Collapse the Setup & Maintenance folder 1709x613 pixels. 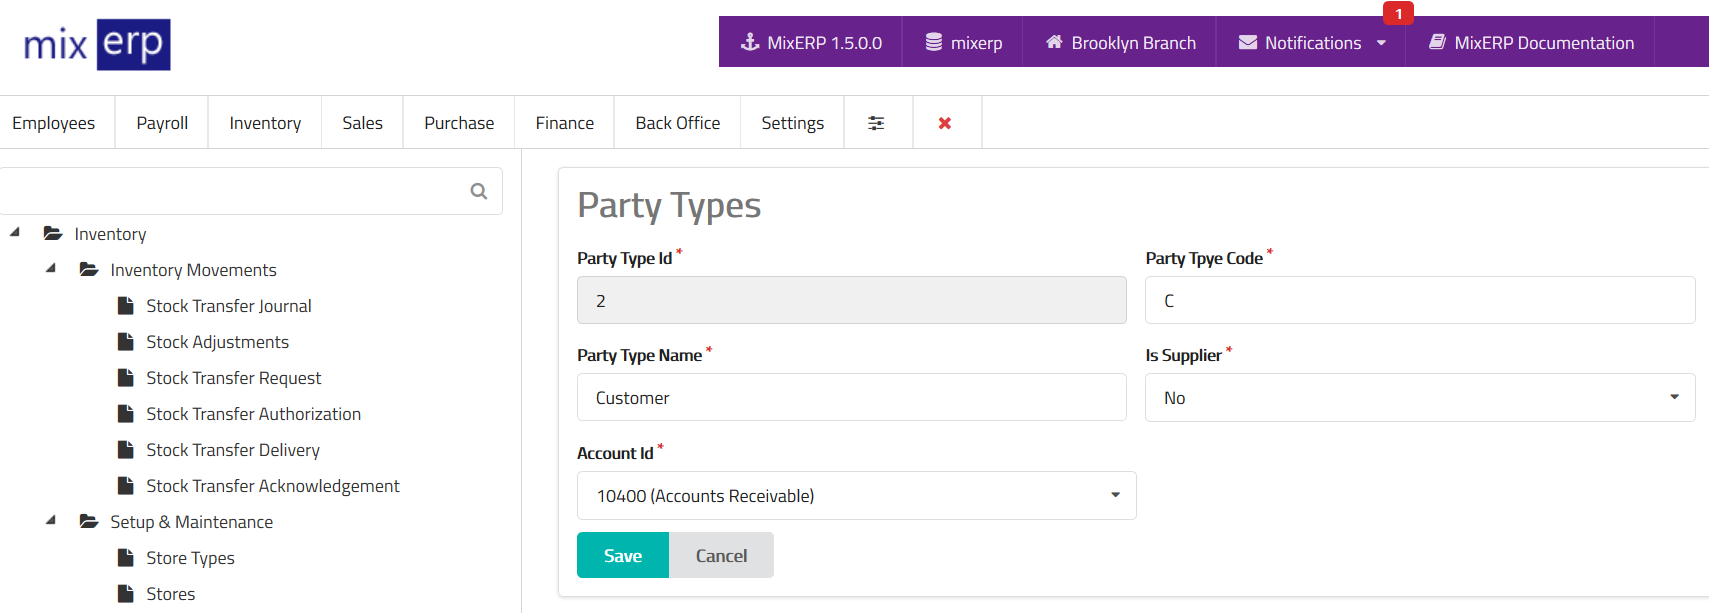point(51,521)
